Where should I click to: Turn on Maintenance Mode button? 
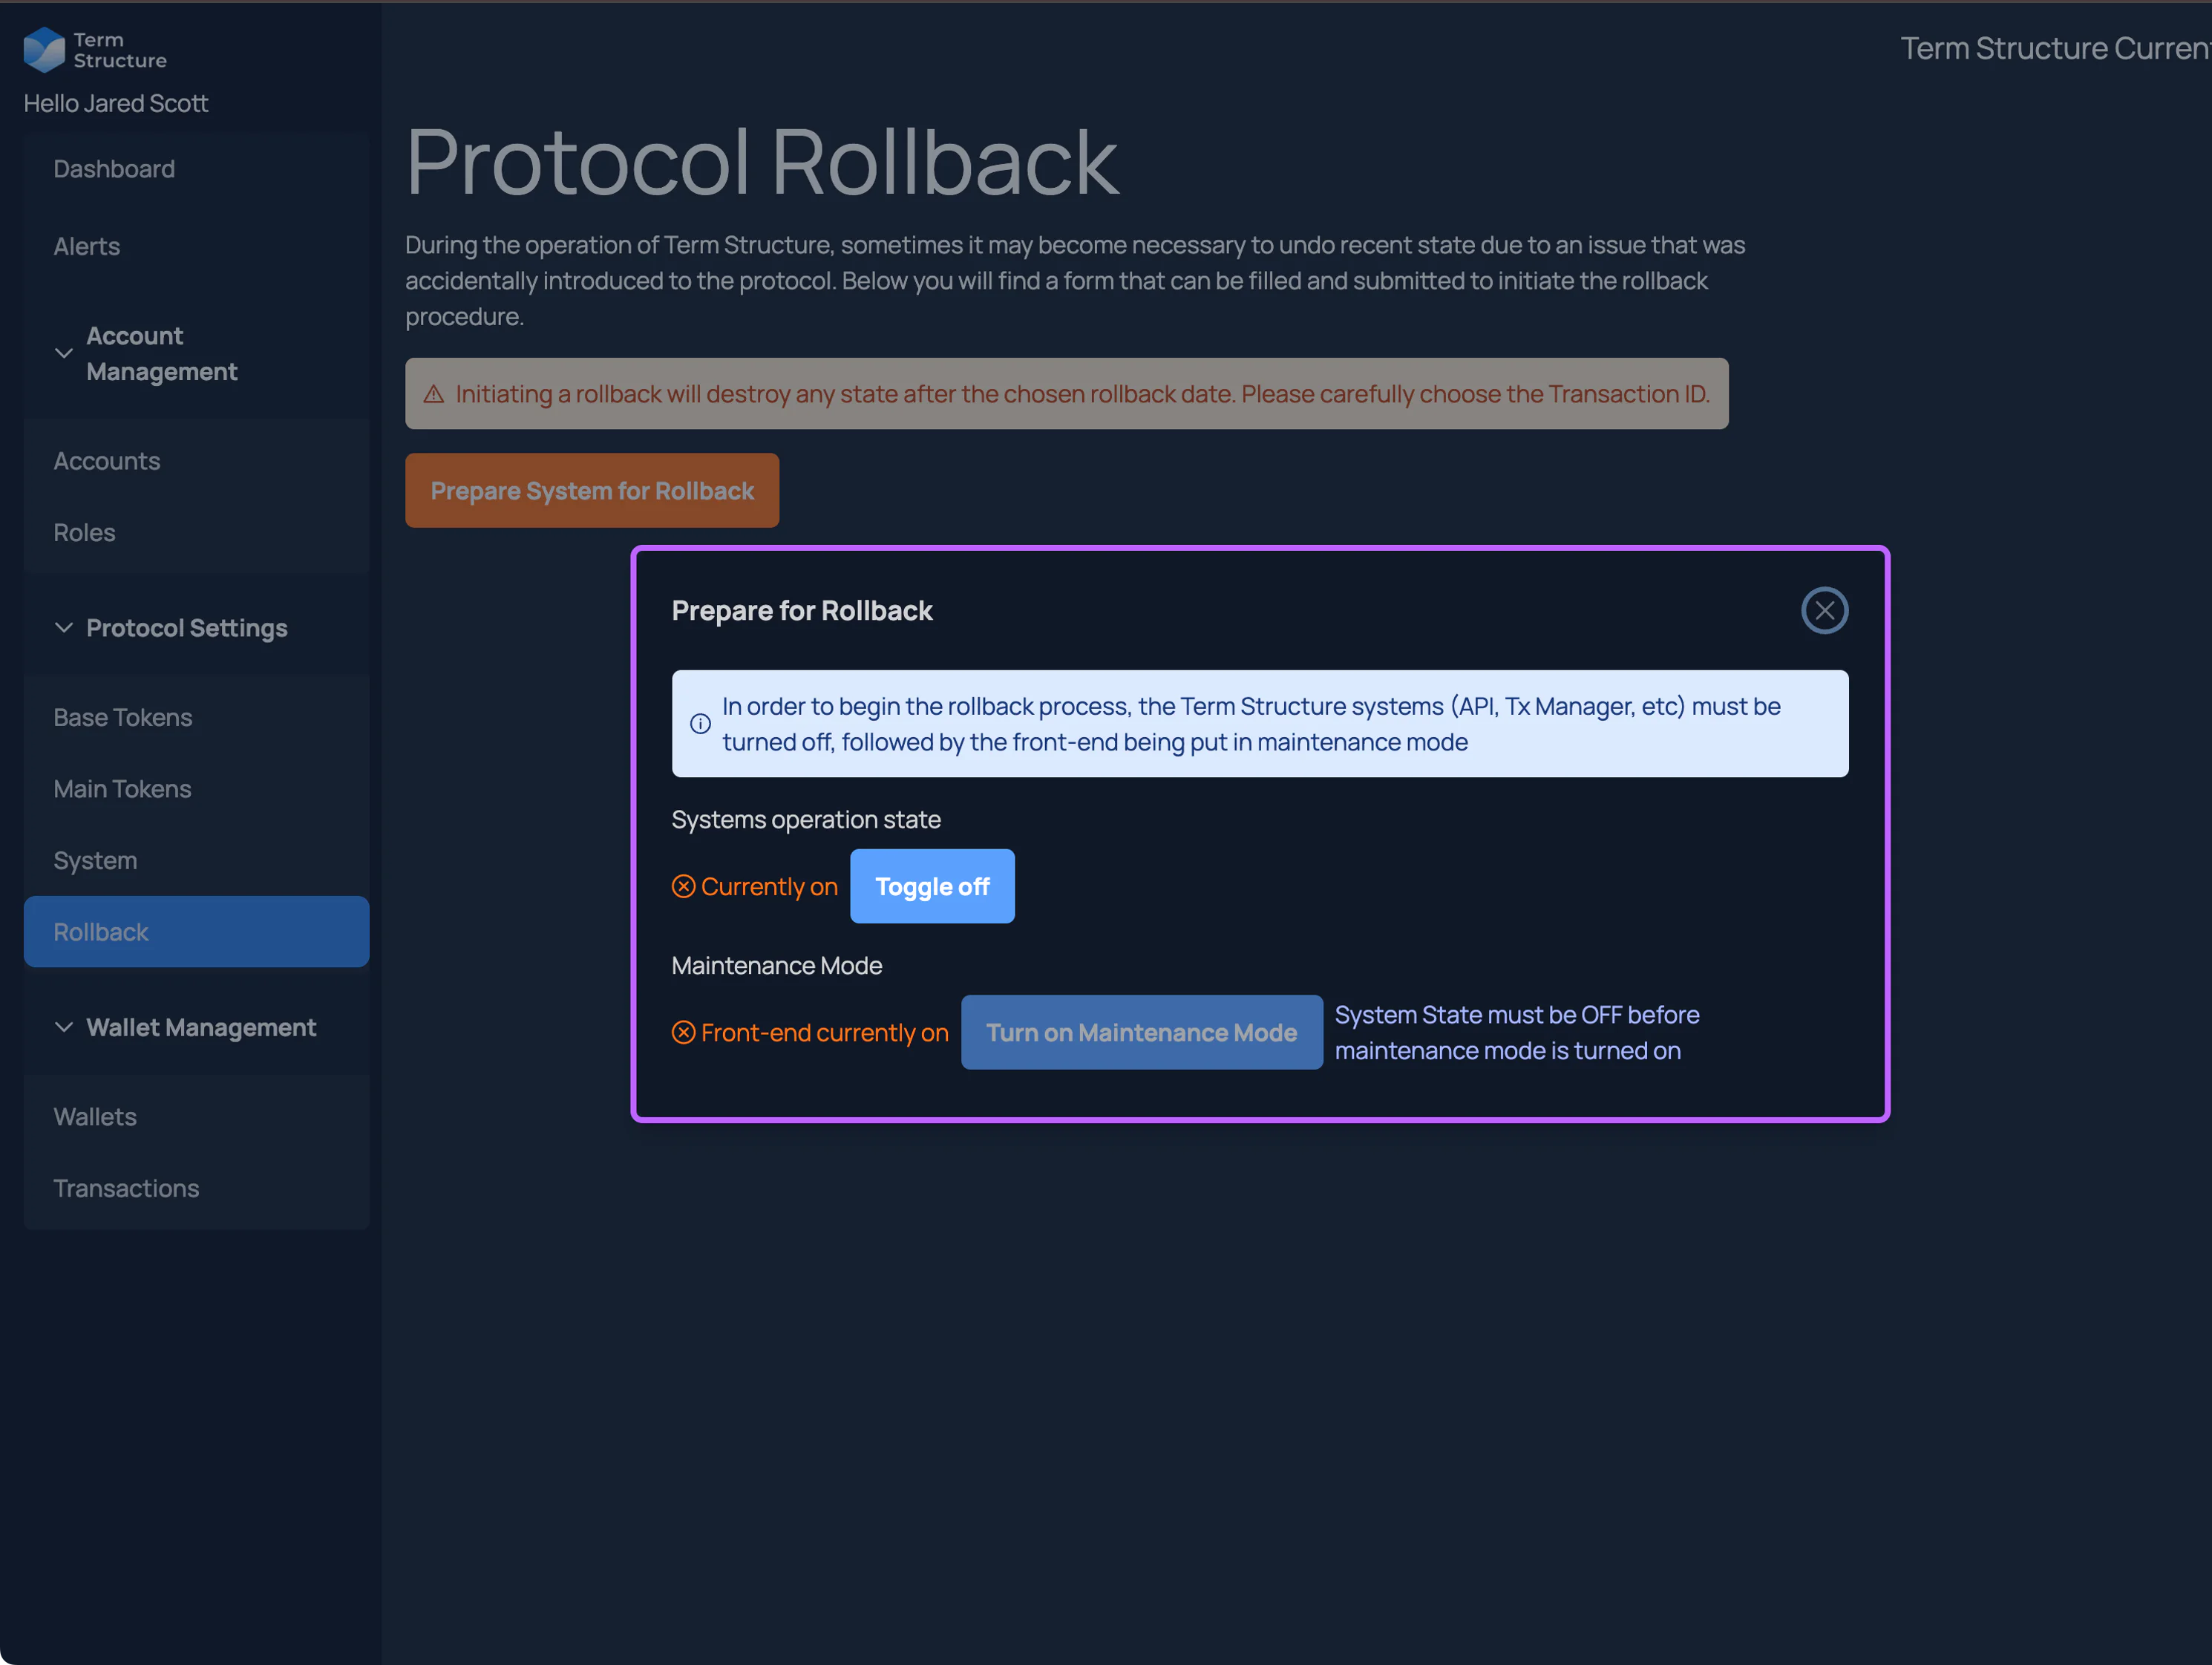tap(1141, 1032)
